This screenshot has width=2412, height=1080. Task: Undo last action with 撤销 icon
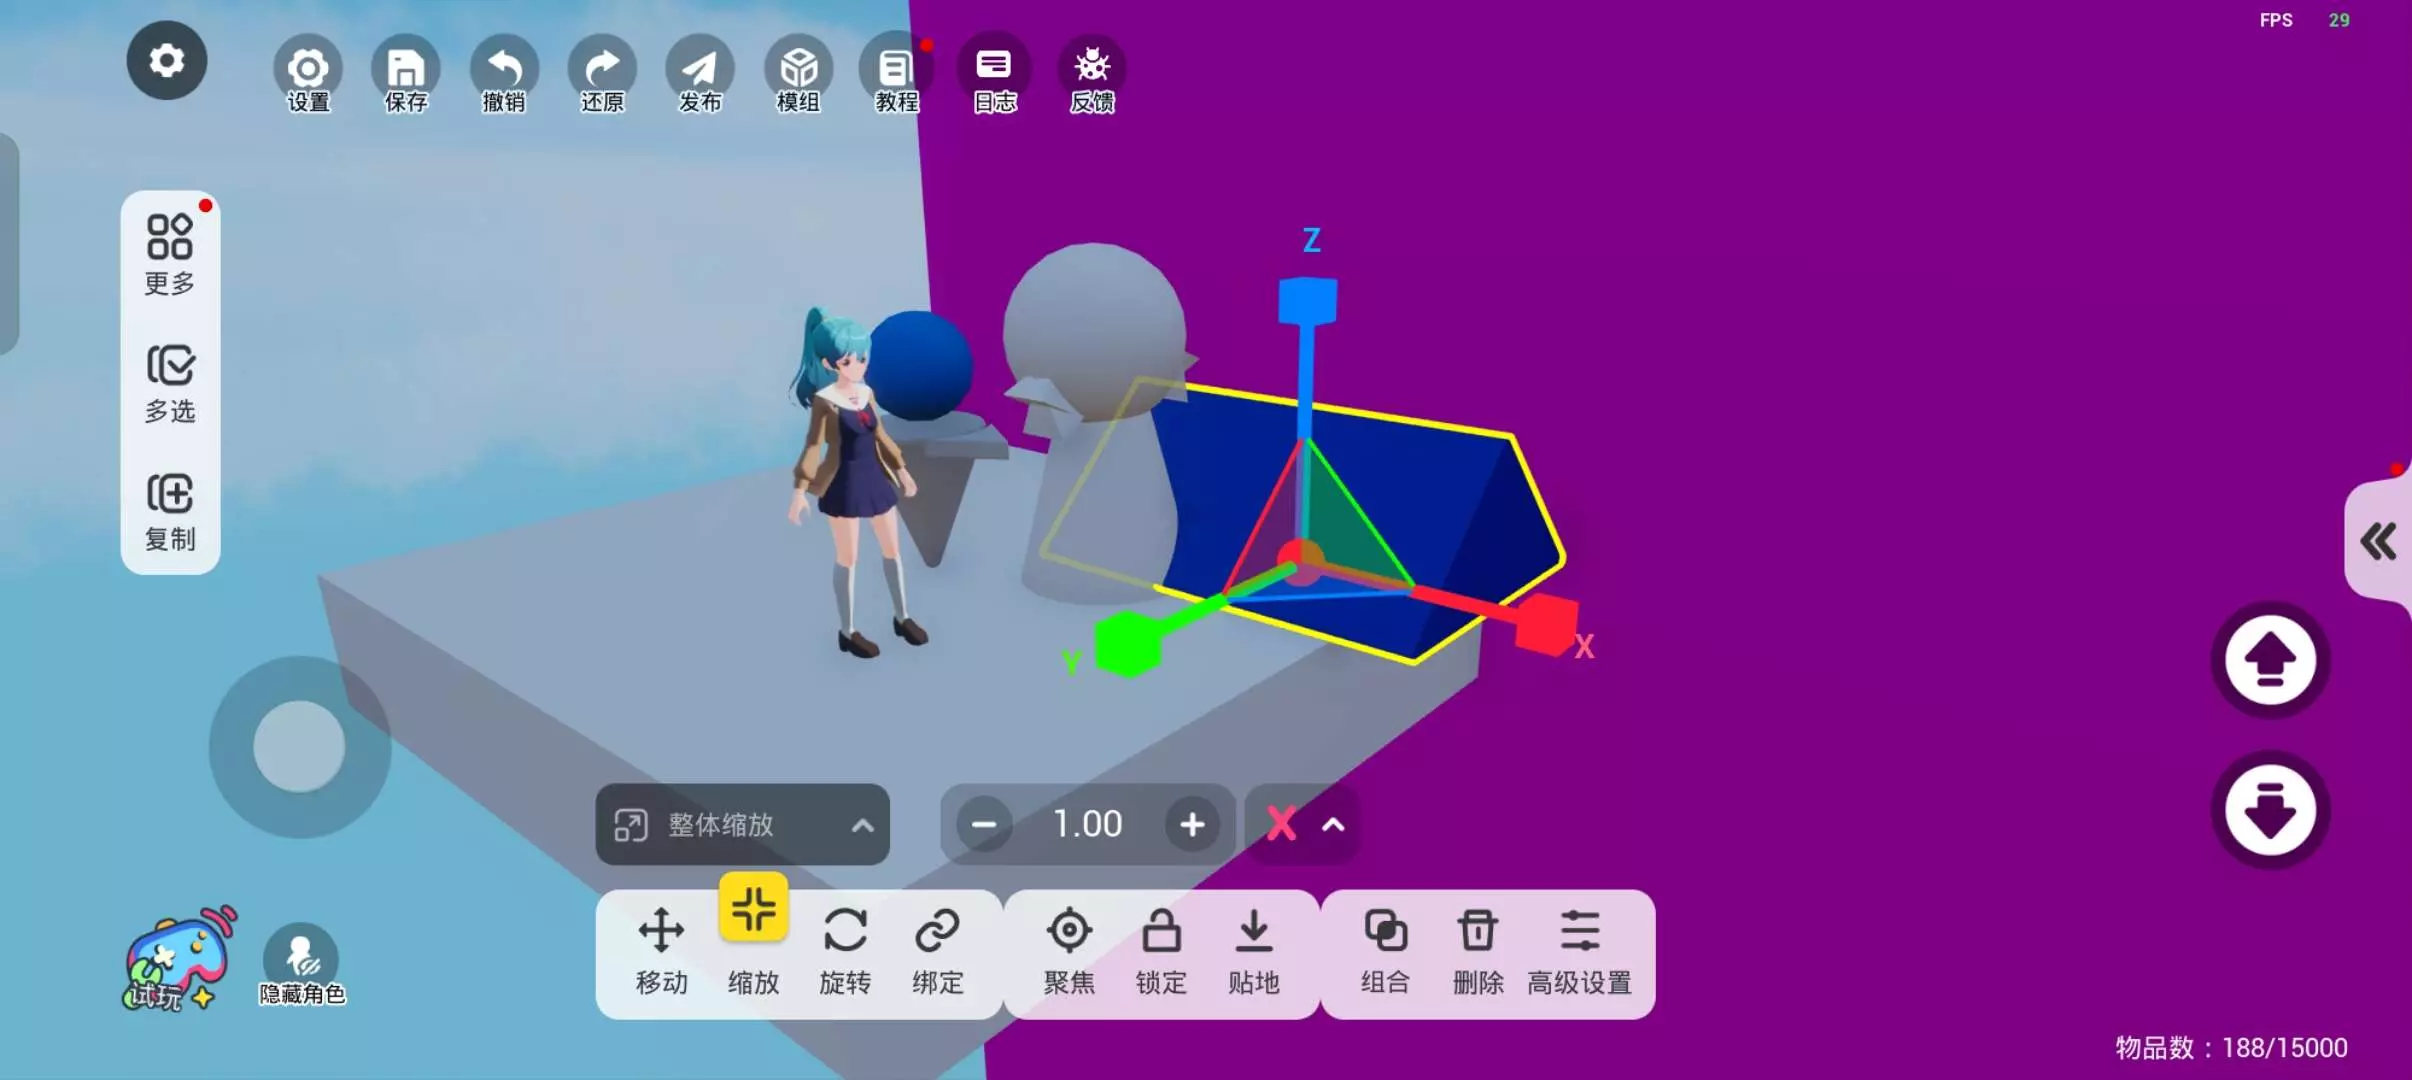pyautogui.click(x=504, y=72)
